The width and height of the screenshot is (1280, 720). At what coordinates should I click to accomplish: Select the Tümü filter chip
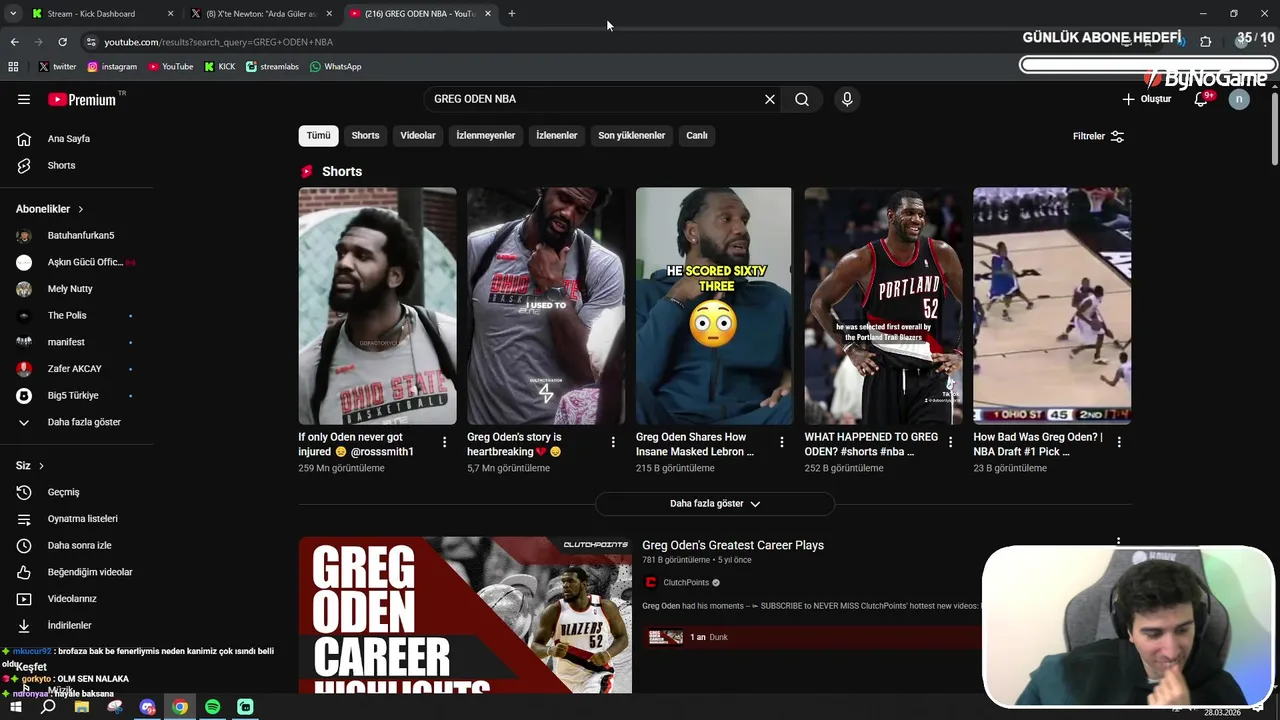coord(318,135)
